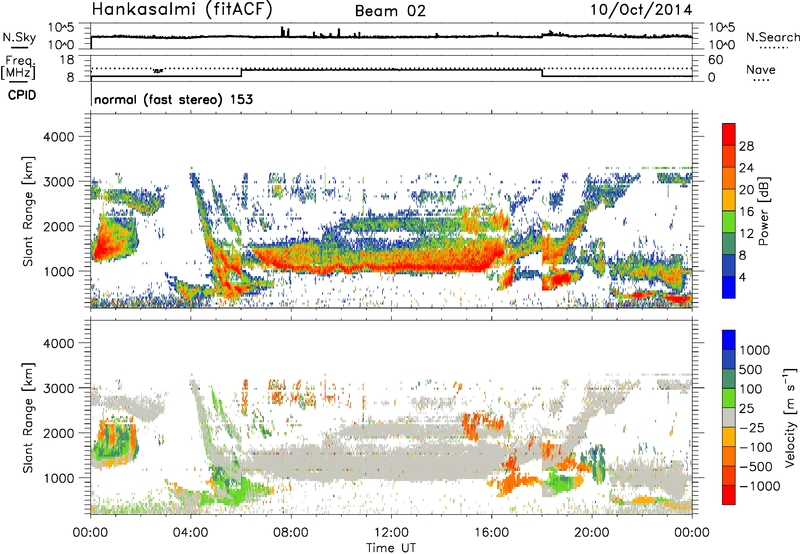Click the "500" label on Velocity colorbar
Viewport: 800px width, 554px height.
click(x=751, y=369)
